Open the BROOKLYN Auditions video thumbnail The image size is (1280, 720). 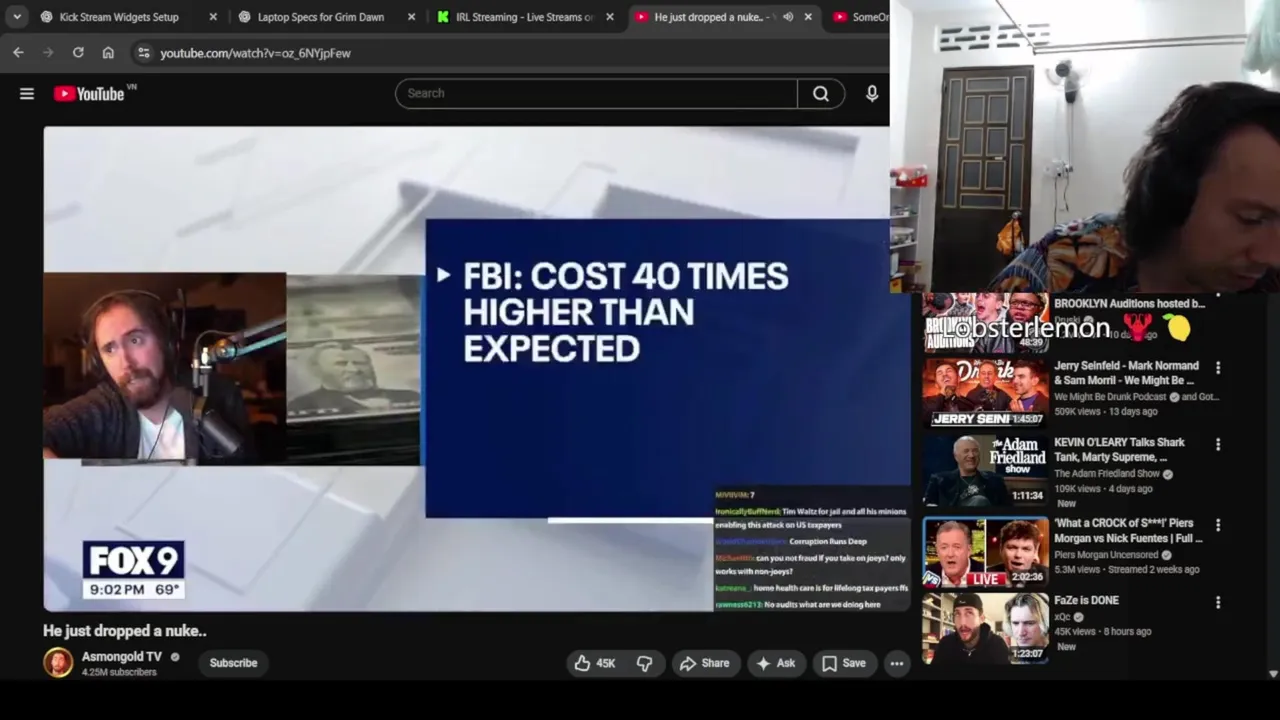click(985, 322)
